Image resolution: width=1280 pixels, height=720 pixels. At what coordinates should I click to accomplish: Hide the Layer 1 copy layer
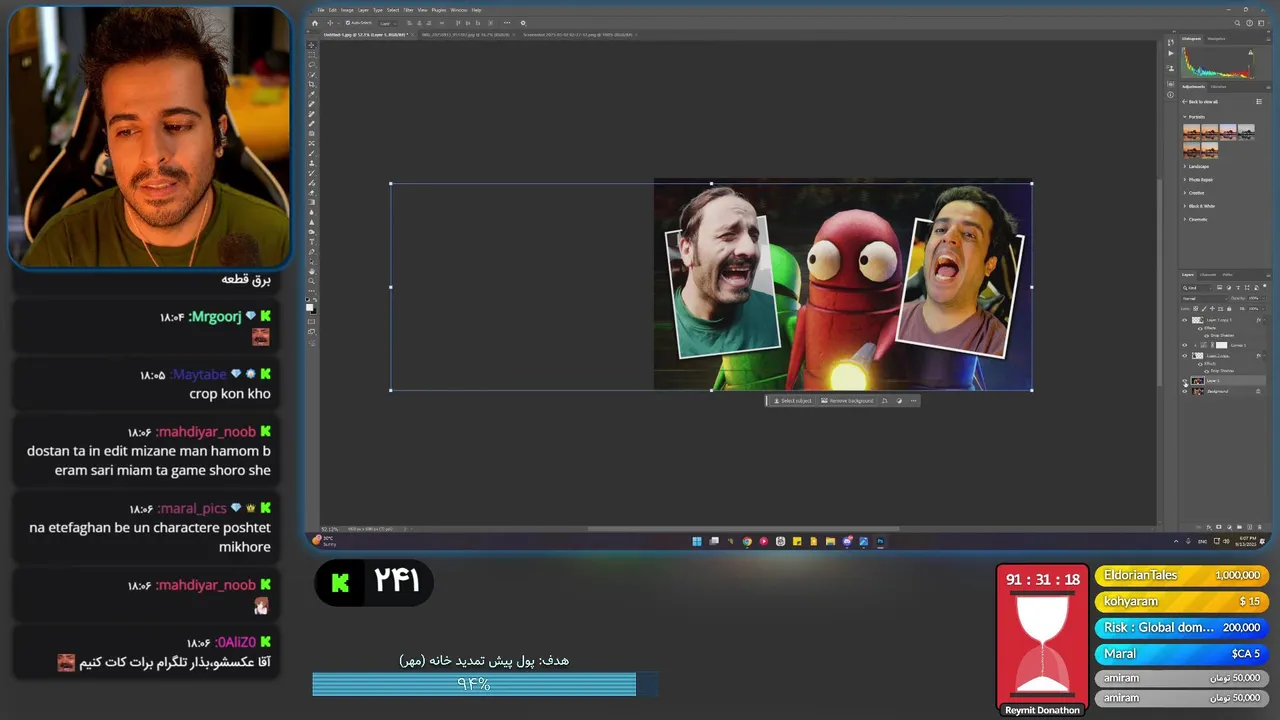[x=1185, y=356]
